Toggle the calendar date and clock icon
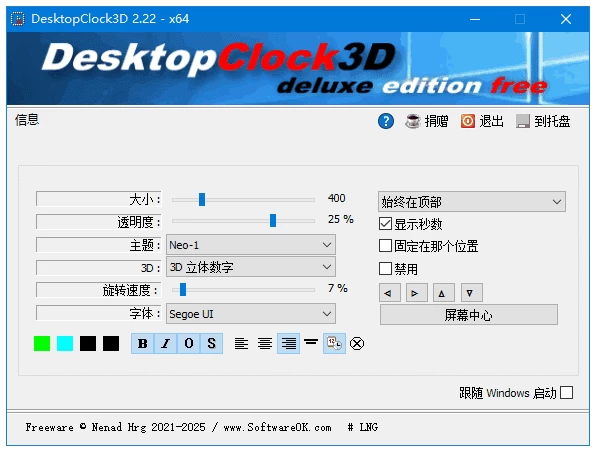This screenshot has height=451, width=595. tap(334, 344)
